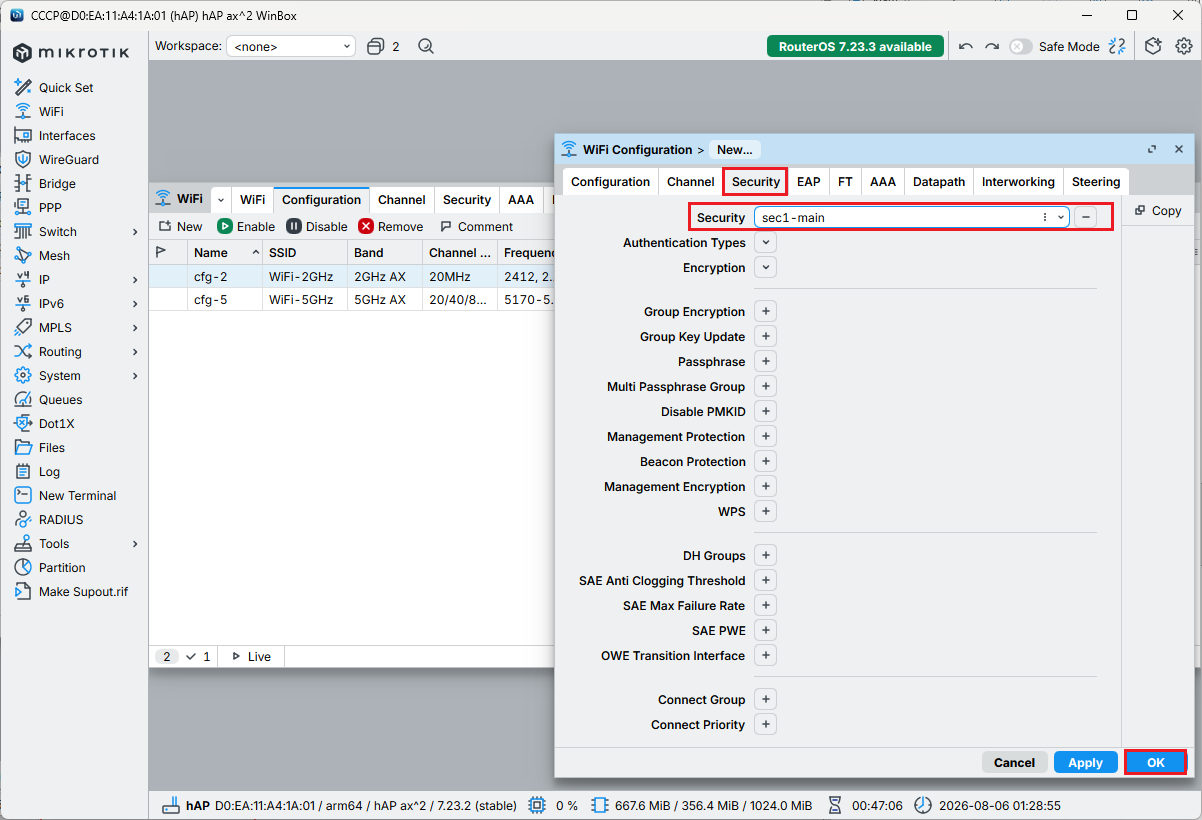Expand the Encryption section
The image size is (1202, 820).
point(765,268)
